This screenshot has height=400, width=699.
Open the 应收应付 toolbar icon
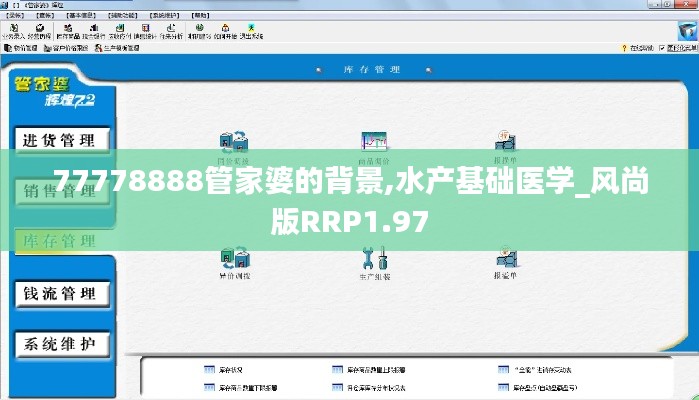click(120, 31)
